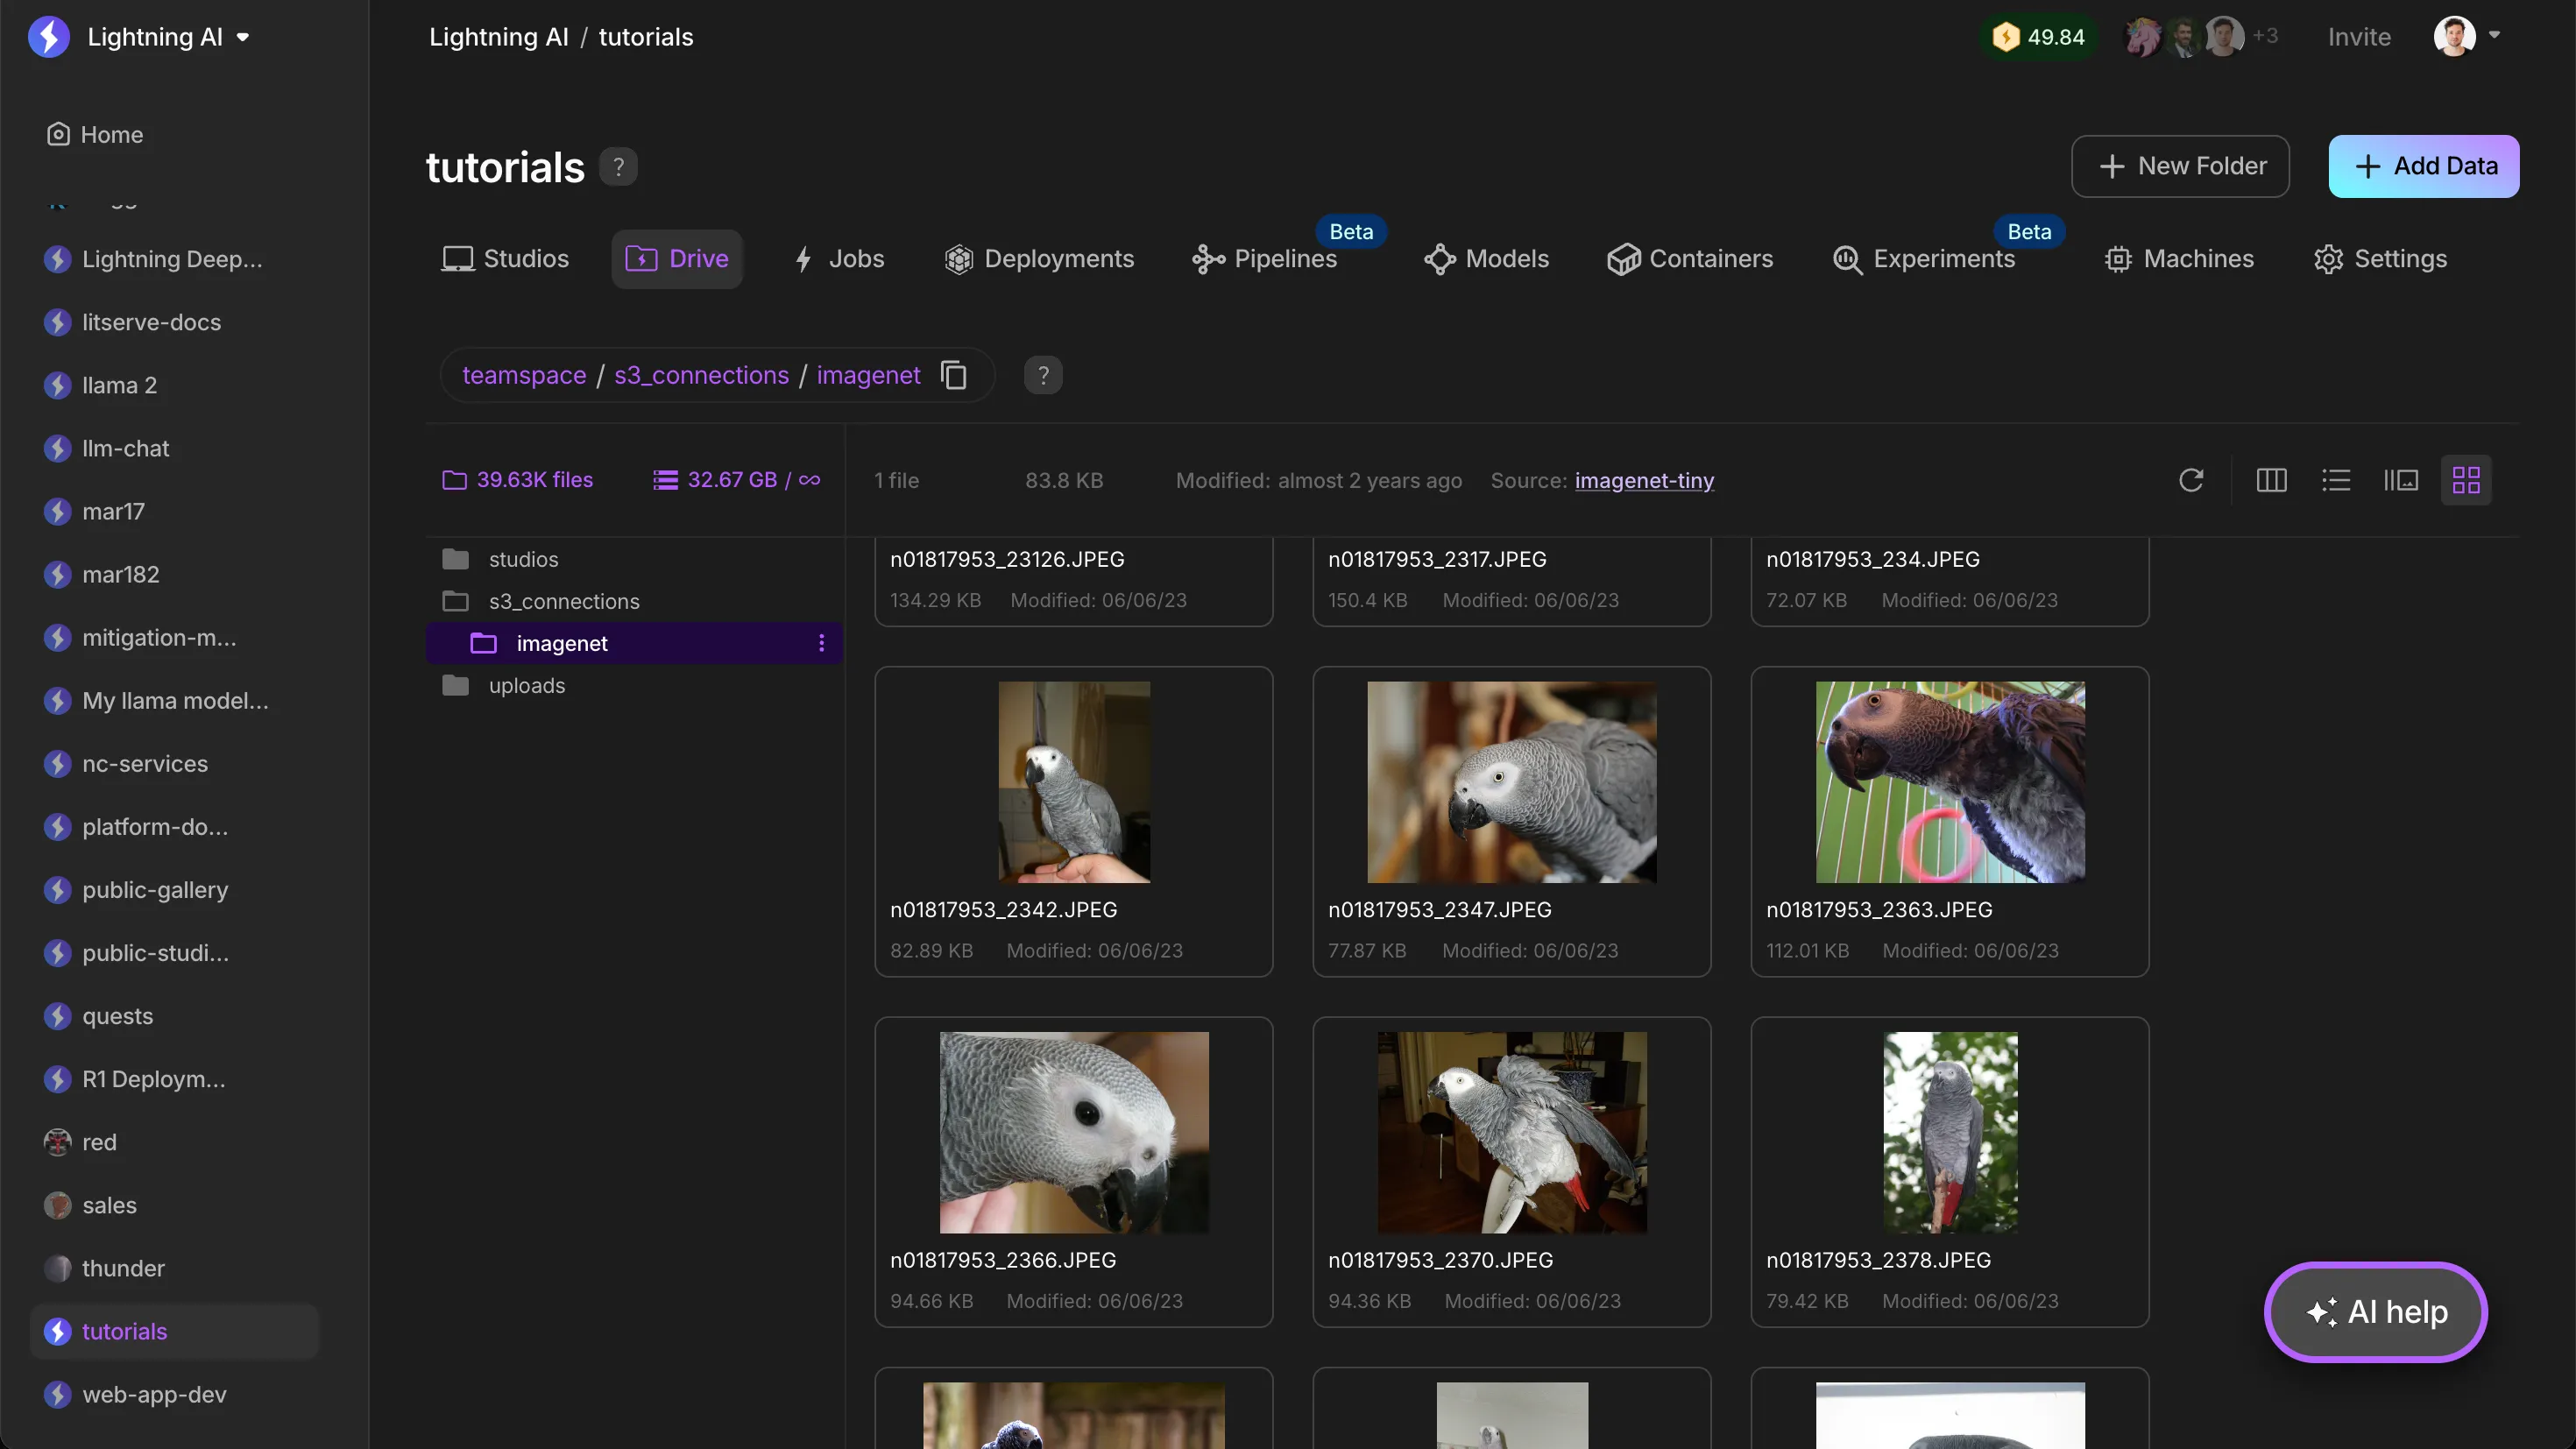This screenshot has height=1449, width=2576.
Task: Open the help icon beside tutorials title
Action: (x=618, y=167)
